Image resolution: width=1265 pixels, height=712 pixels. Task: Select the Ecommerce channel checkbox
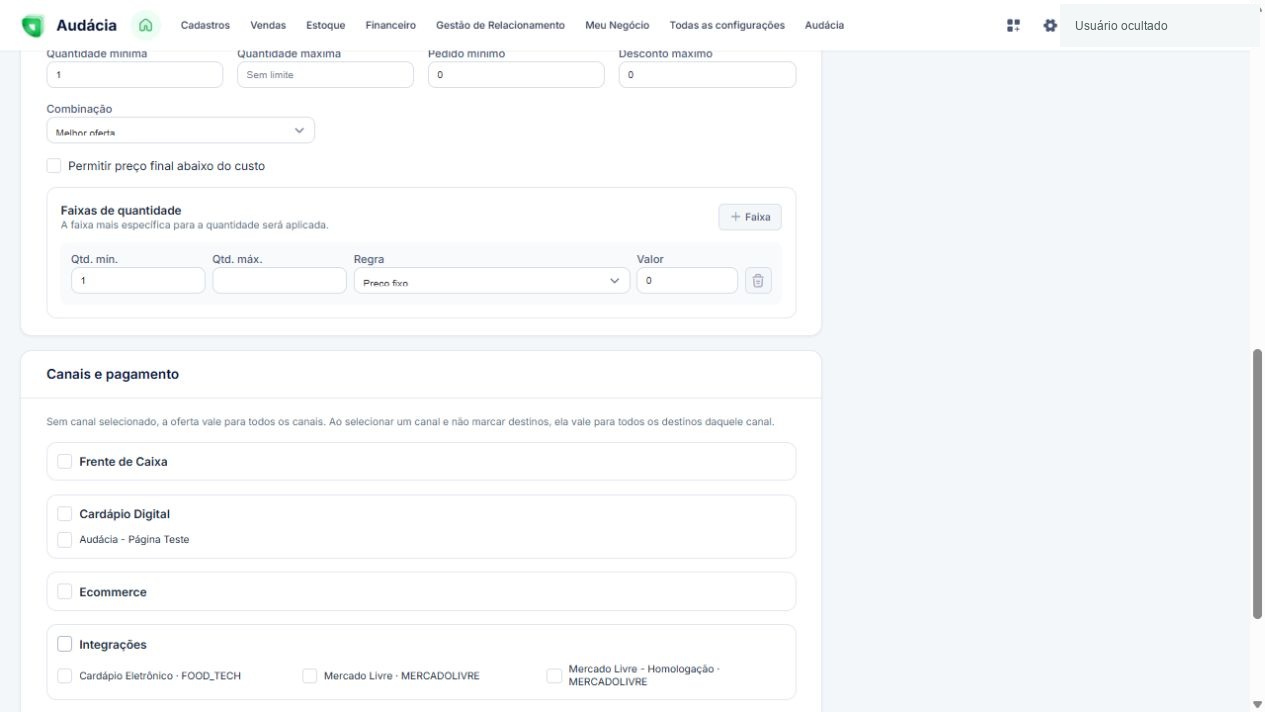tap(65, 592)
